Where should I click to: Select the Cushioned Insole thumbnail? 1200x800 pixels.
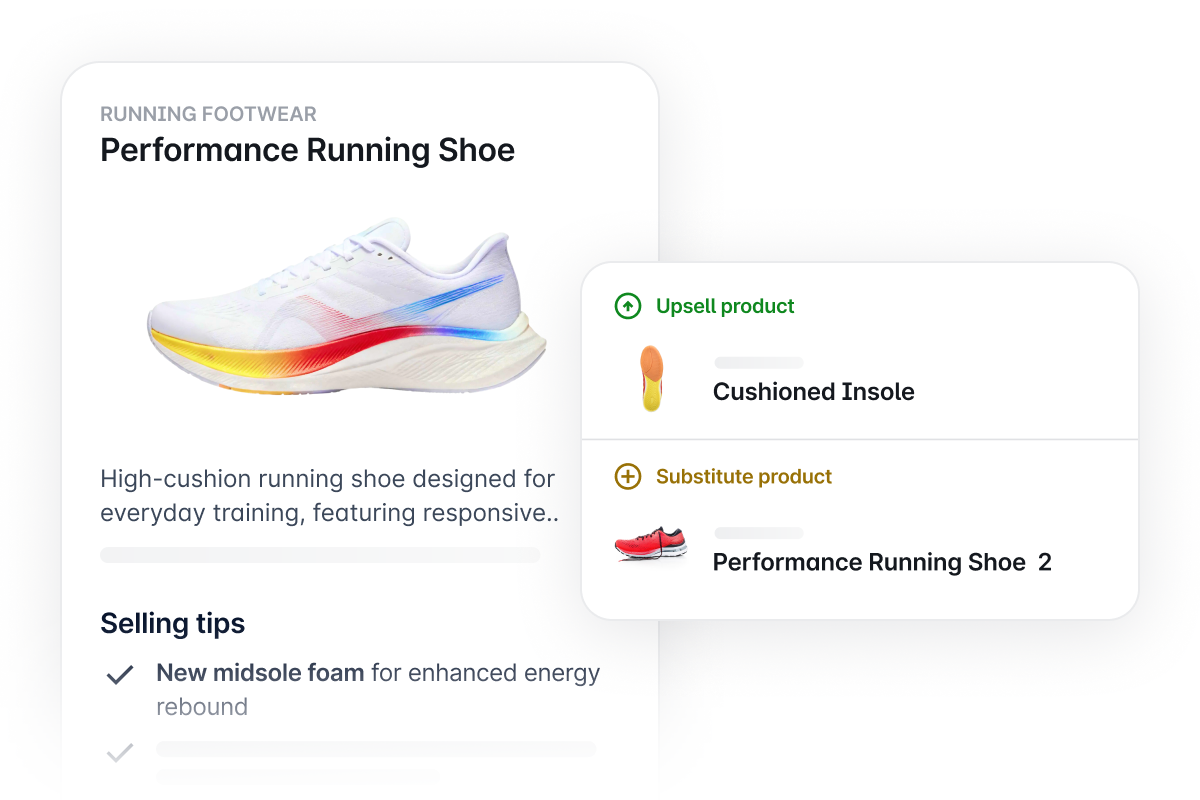tap(651, 379)
